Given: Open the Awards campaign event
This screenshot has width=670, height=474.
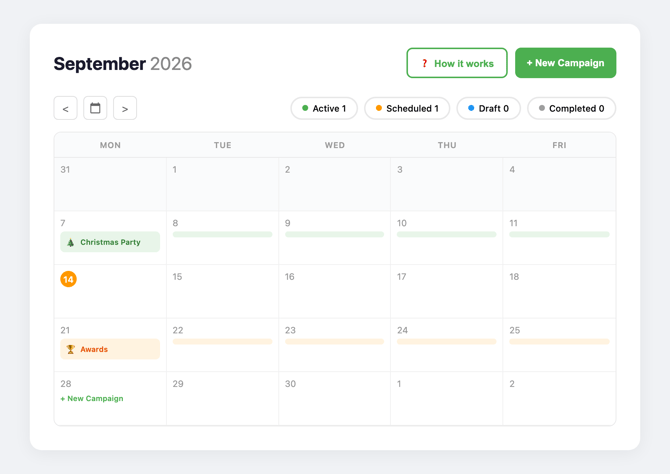Looking at the screenshot, I should [x=110, y=349].
